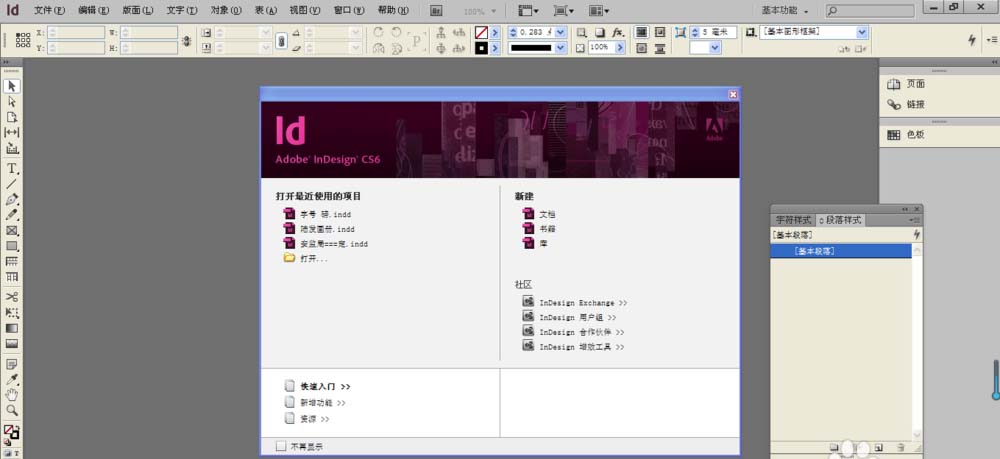Select the Note tool
The image size is (1000, 459).
(x=11, y=364)
